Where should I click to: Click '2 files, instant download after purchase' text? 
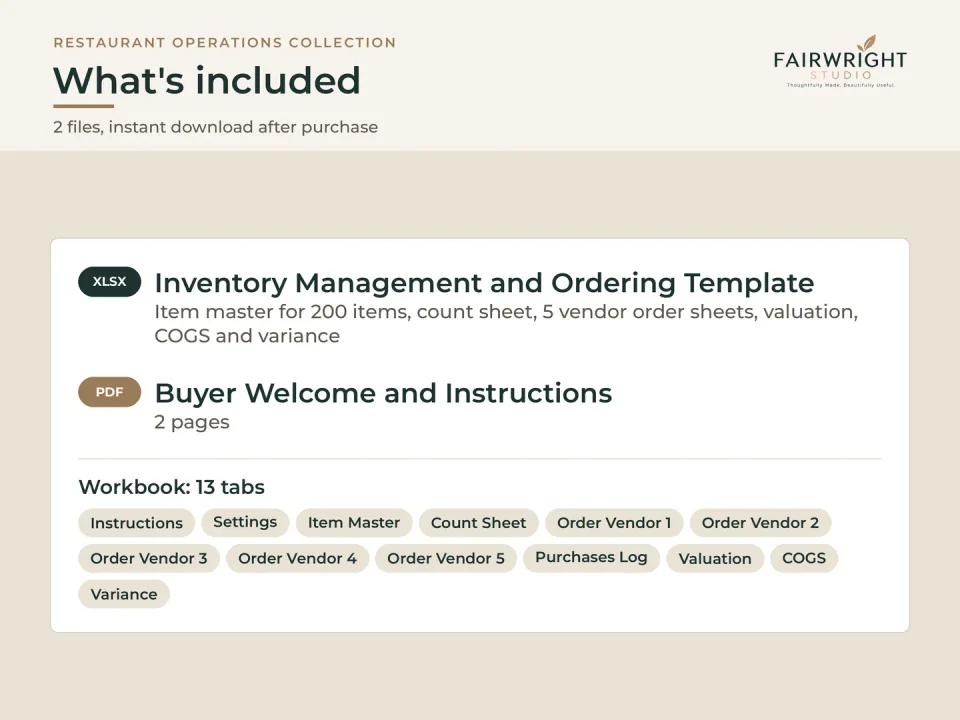(216, 127)
